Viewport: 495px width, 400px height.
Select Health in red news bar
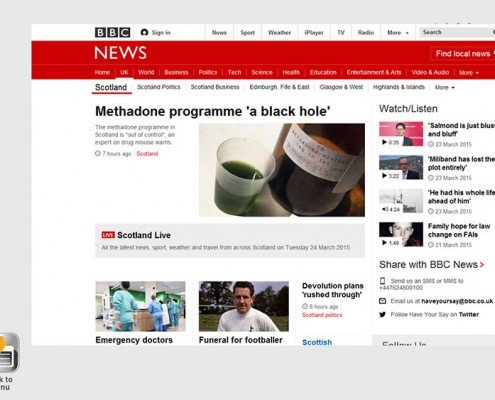pos(291,72)
